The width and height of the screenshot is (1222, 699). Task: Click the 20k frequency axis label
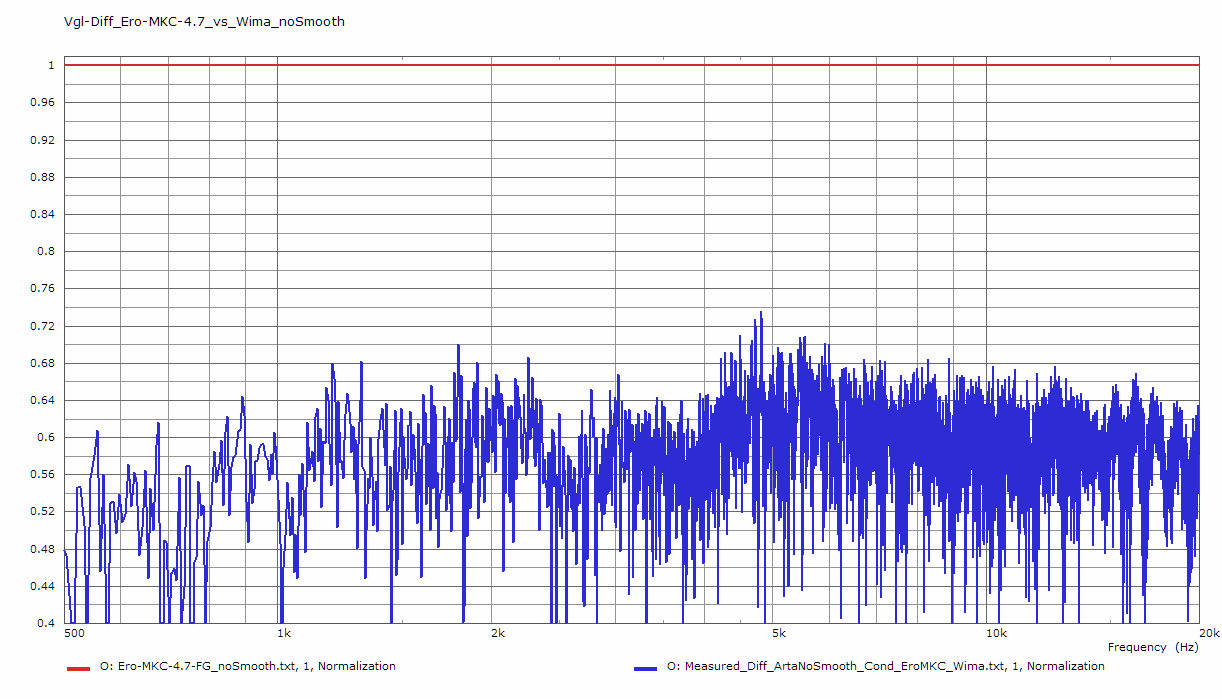(1208, 633)
